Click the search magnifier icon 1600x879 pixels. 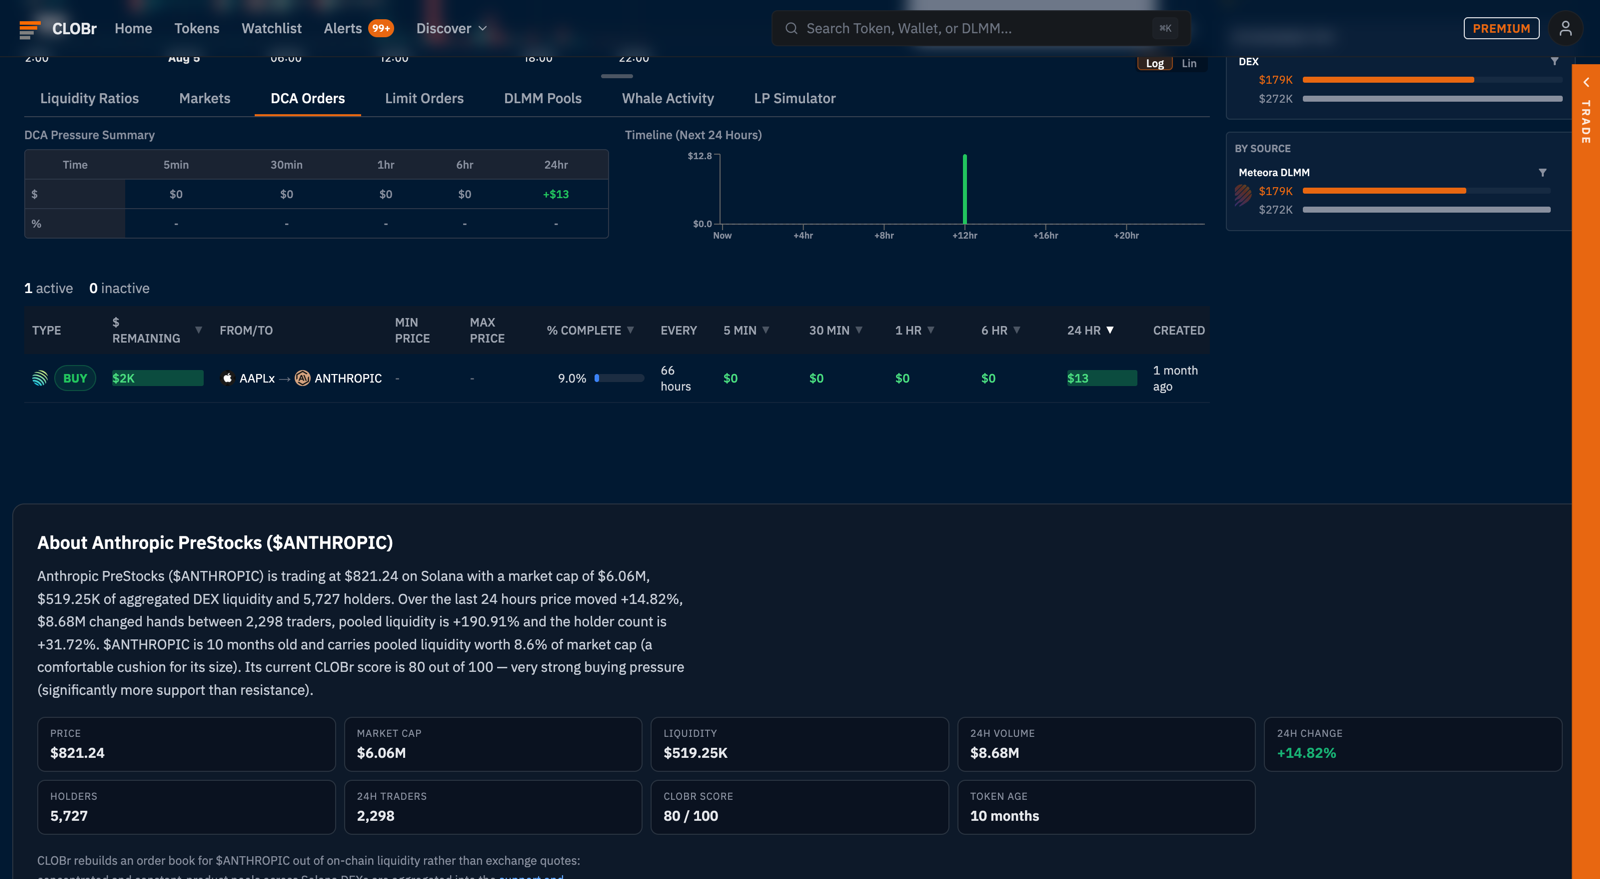click(791, 28)
